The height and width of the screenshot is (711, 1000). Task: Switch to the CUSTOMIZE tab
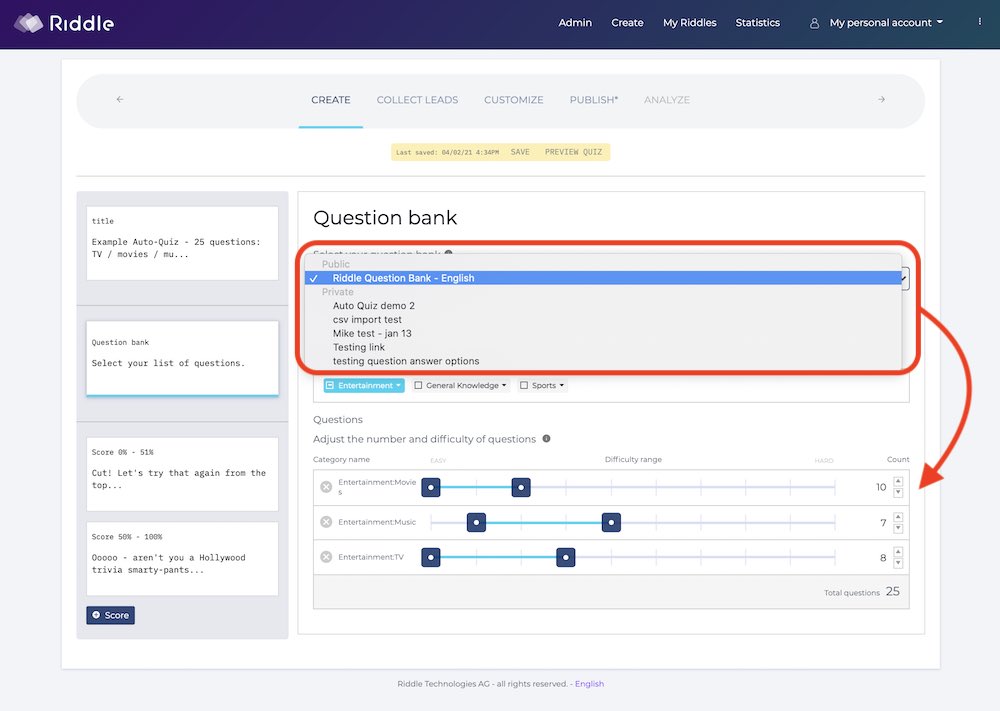coord(513,100)
